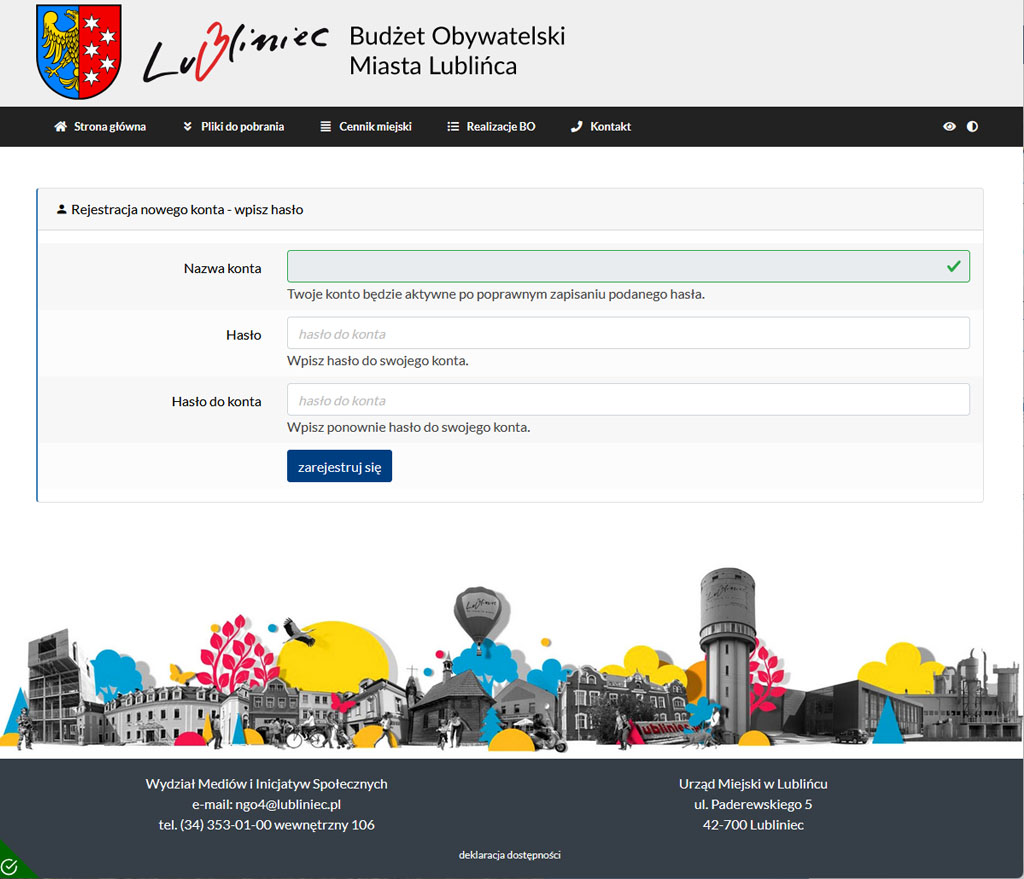Viewport: 1024px width, 879px height.
Task: Click the double chevron icon for downloads
Action: [x=187, y=127]
